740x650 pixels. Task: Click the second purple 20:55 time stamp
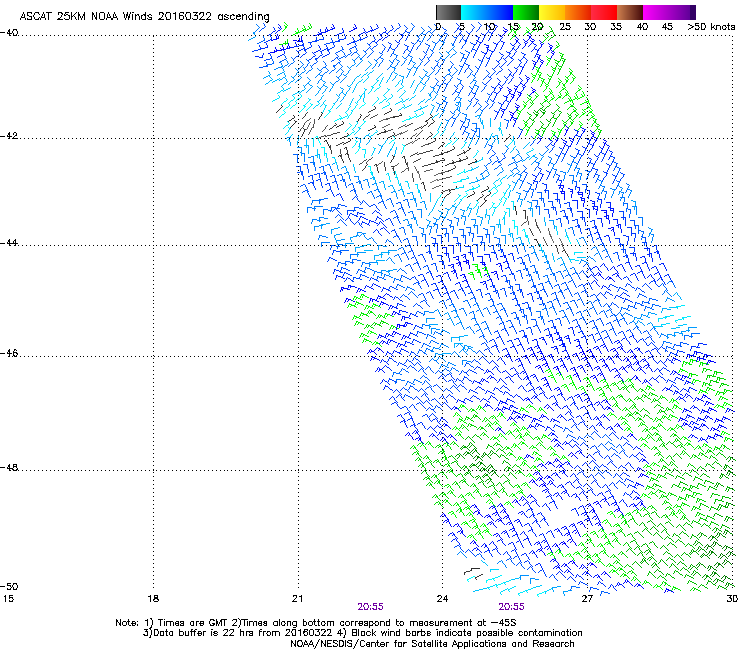(x=512, y=607)
